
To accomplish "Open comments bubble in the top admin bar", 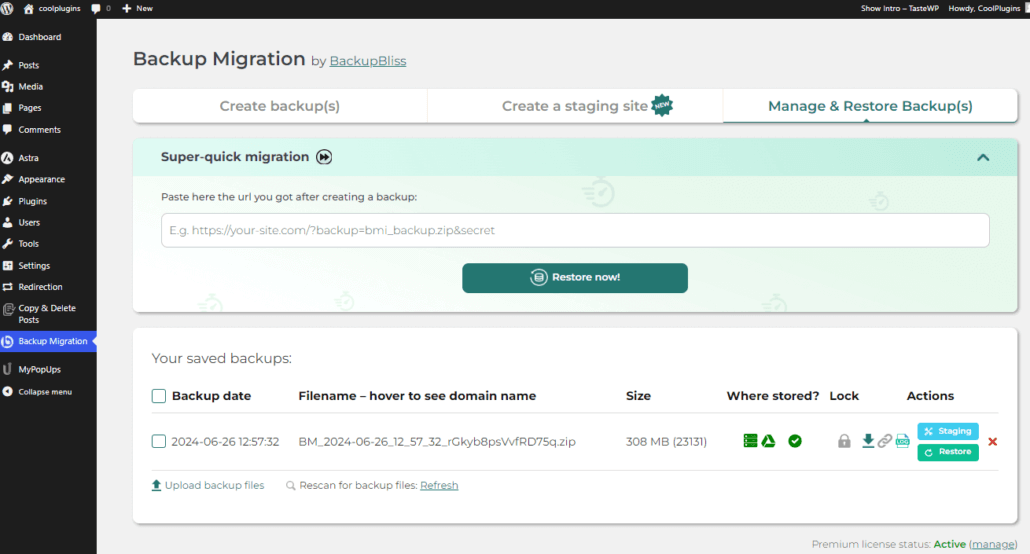I will 100,8.
